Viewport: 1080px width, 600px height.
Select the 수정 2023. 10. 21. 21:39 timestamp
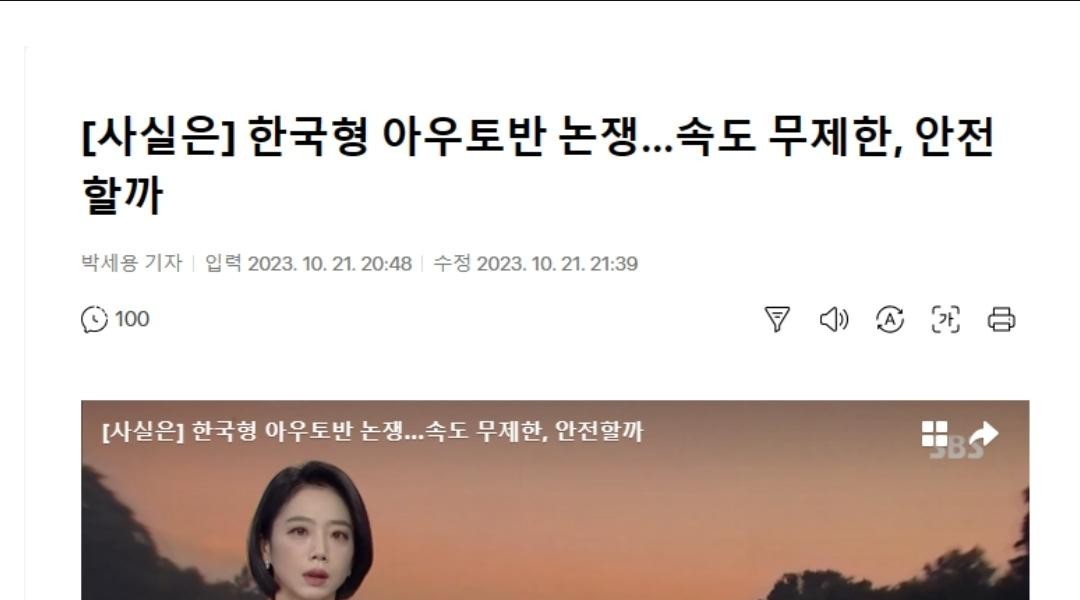click(535, 263)
